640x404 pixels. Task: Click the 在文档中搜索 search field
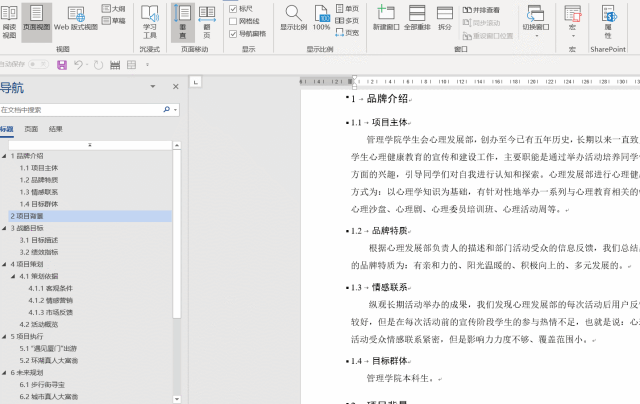tap(80, 110)
